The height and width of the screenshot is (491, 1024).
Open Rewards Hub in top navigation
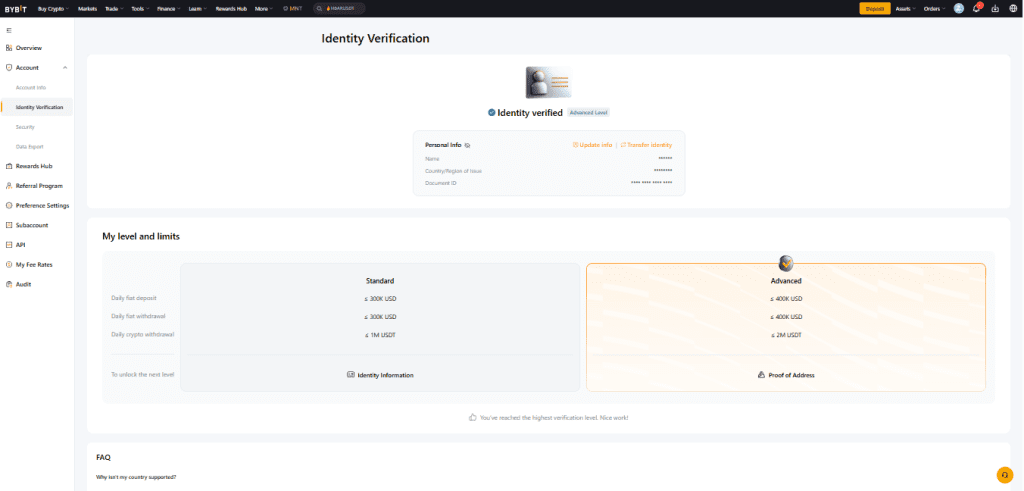231,8
